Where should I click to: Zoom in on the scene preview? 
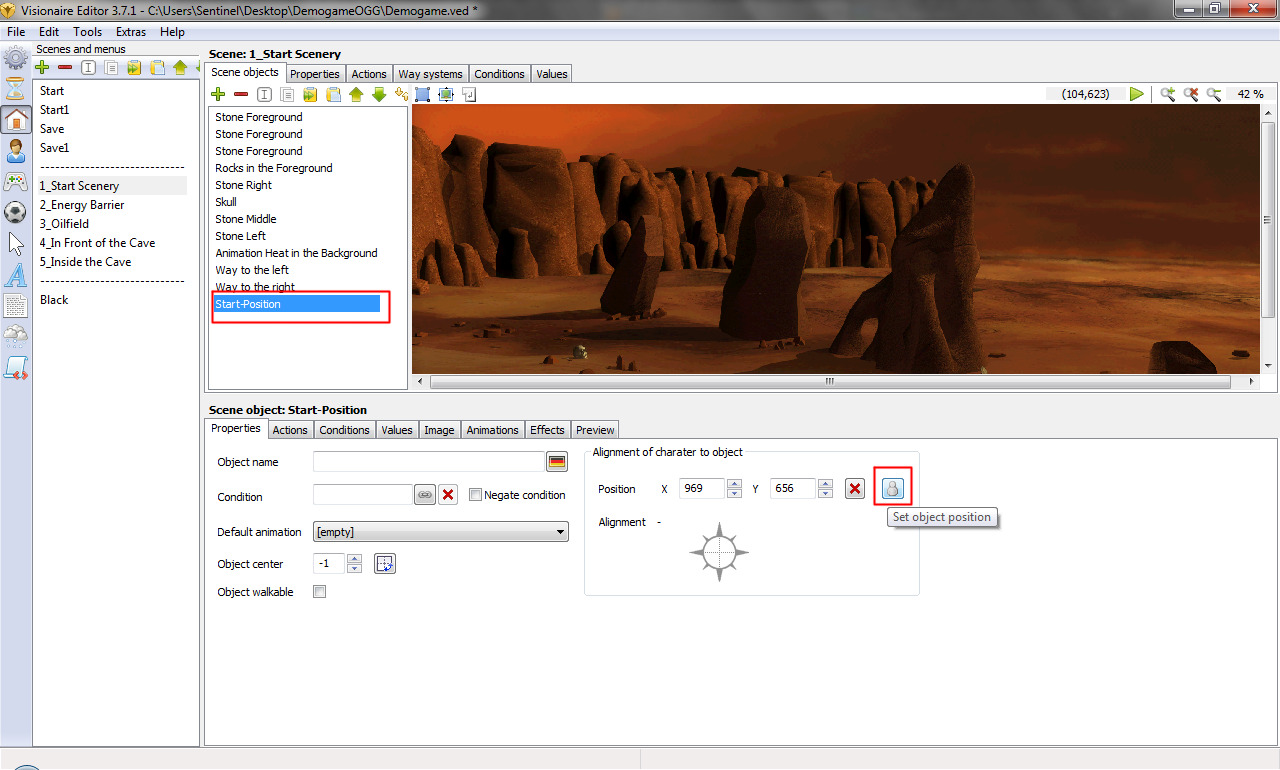1168,94
